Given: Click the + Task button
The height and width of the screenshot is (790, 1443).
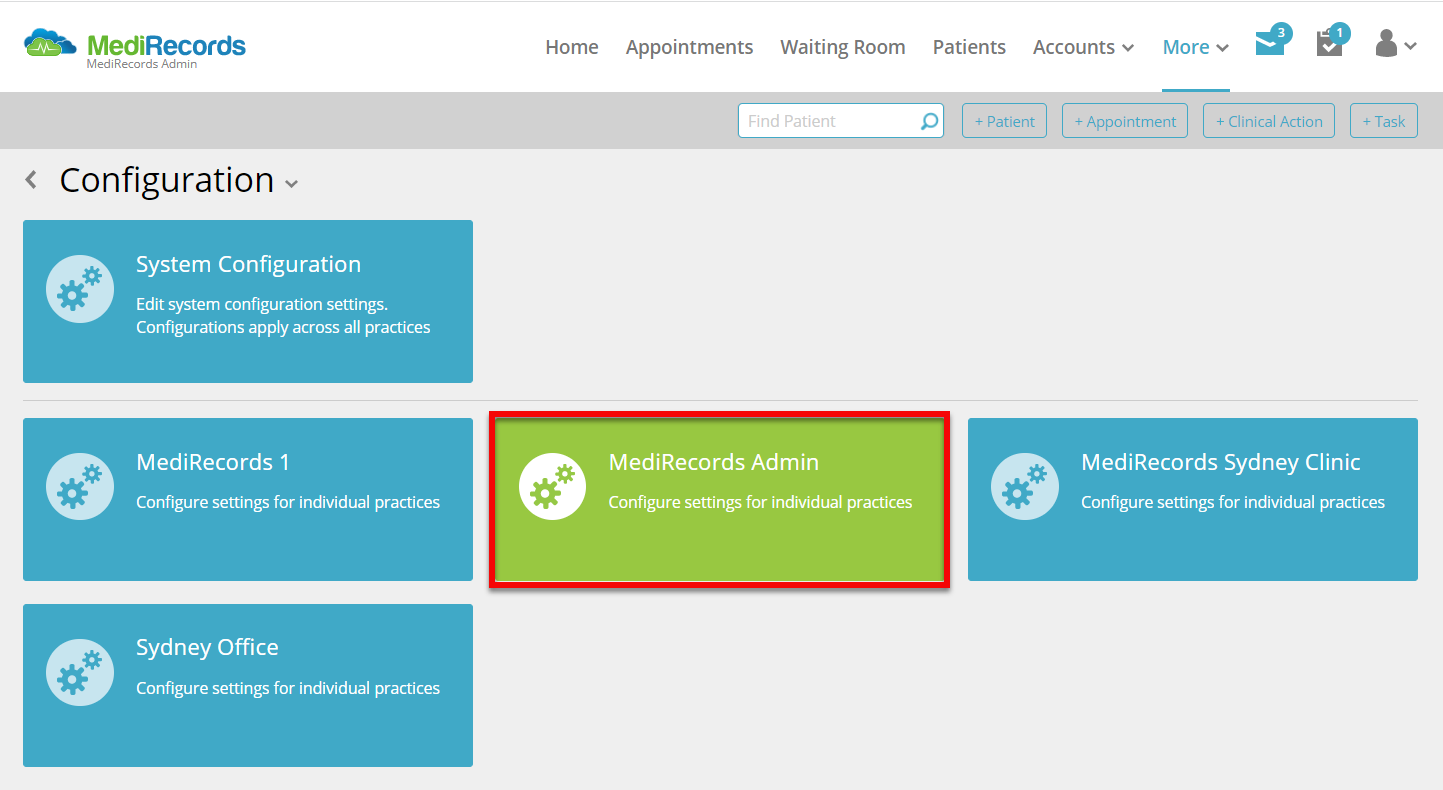Looking at the screenshot, I should [x=1384, y=121].
